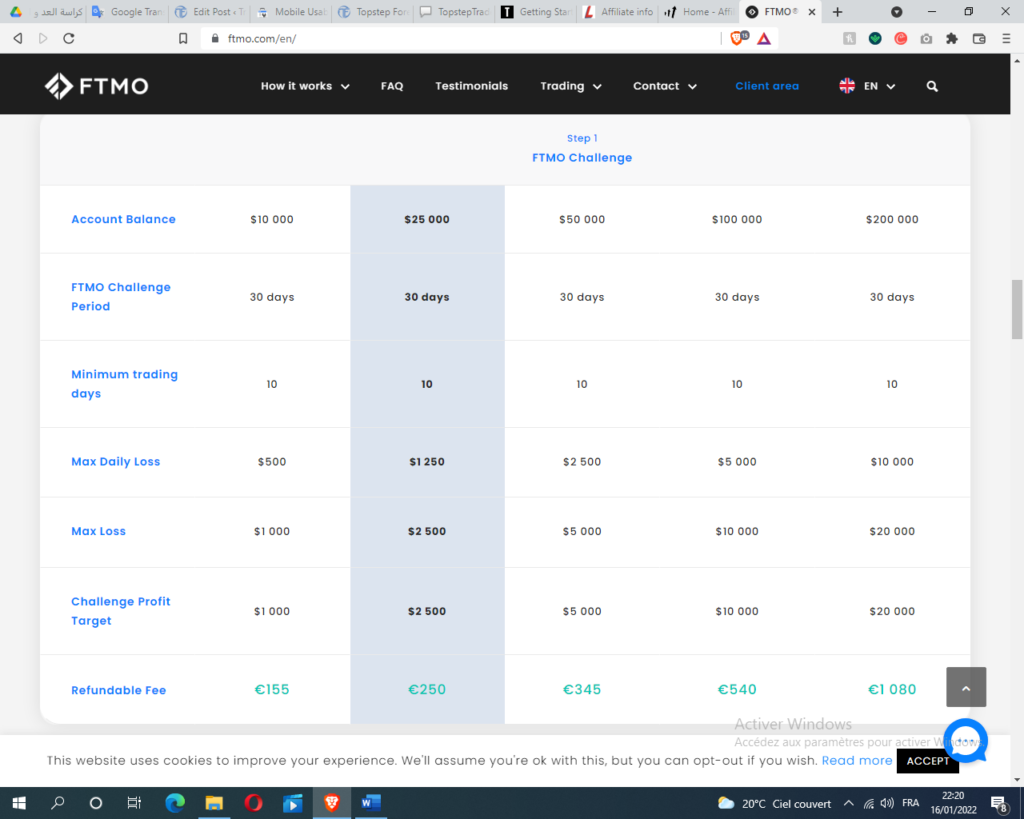The height and width of the screenshot is (819, 1024).
Task: Open File Explorer from the taskbar
Action: coord(214,803)
